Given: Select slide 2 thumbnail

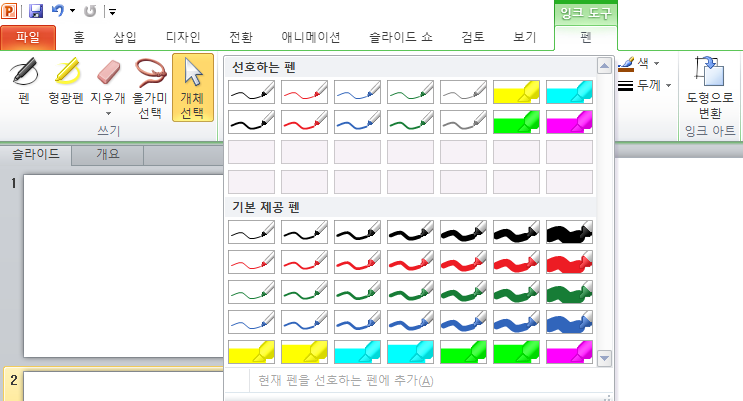Looking at the screenshot, I should pyautogui.click(x=123, y=386).
